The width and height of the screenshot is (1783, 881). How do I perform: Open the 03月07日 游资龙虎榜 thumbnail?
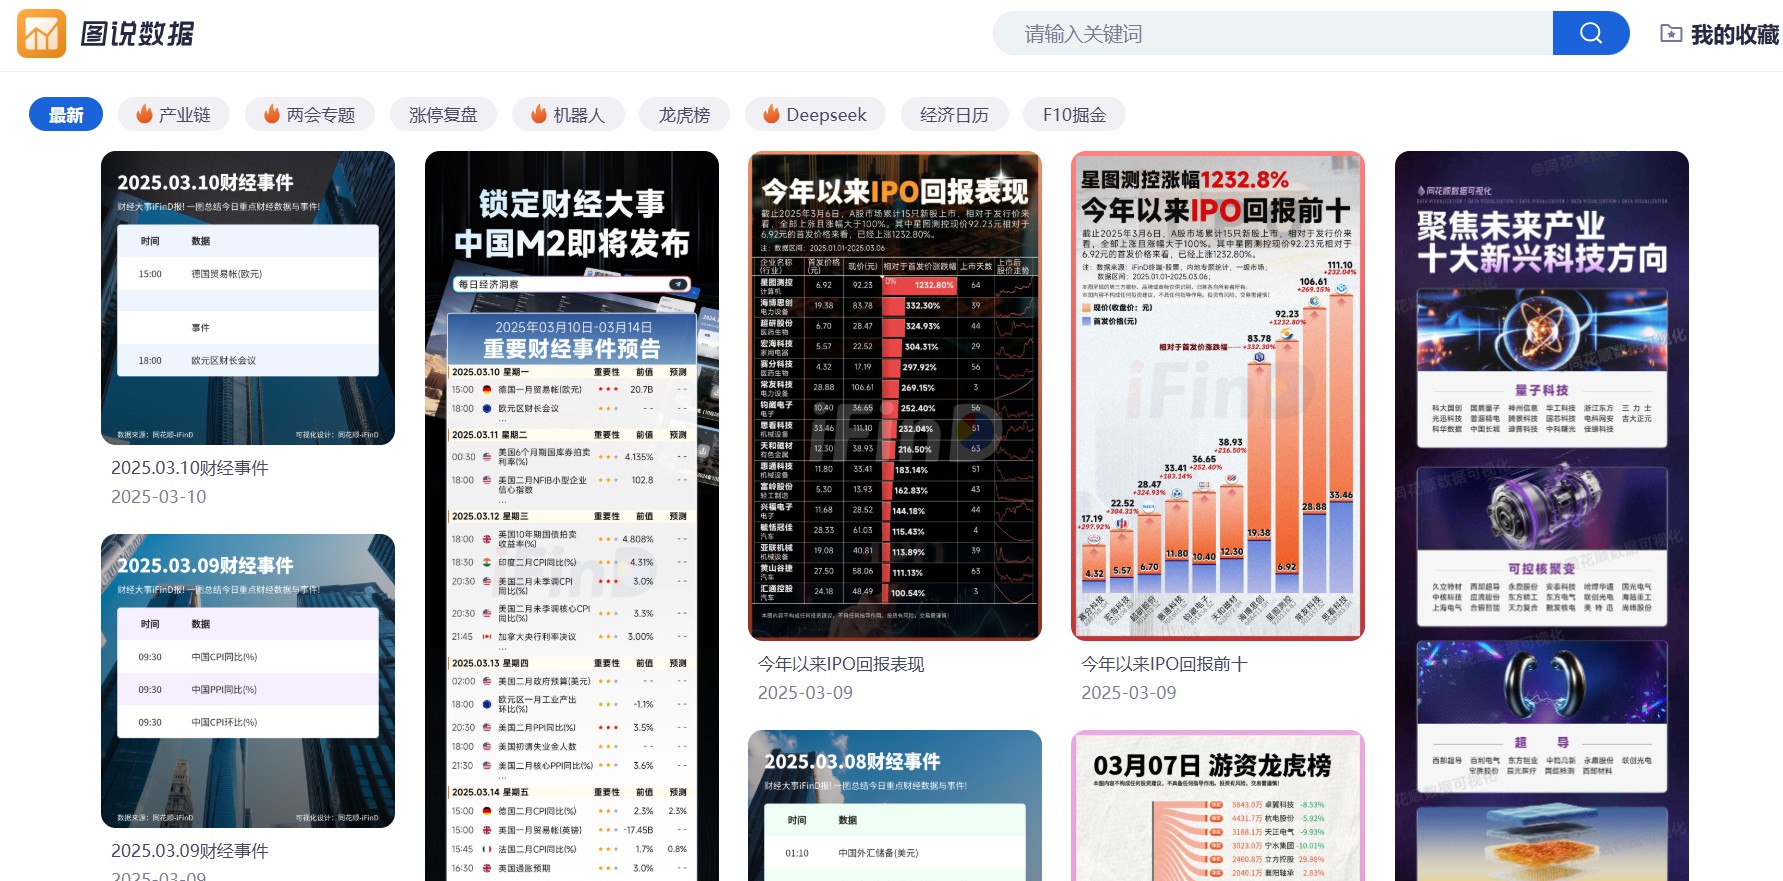click(x=1218, y=806)
